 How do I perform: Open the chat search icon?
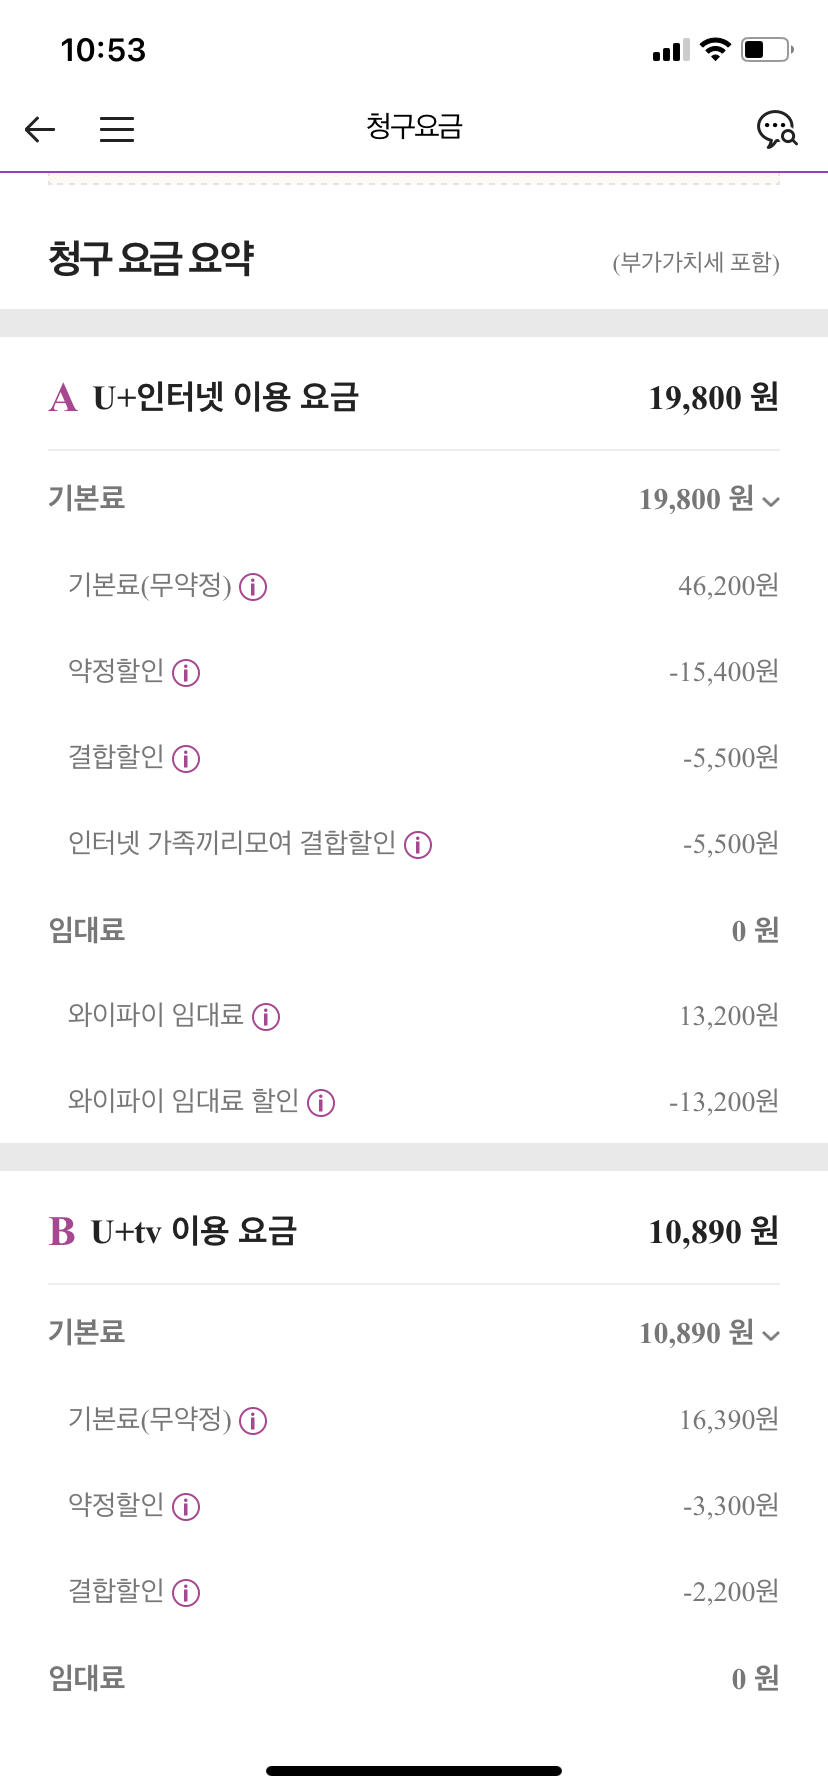pos(776,129)
